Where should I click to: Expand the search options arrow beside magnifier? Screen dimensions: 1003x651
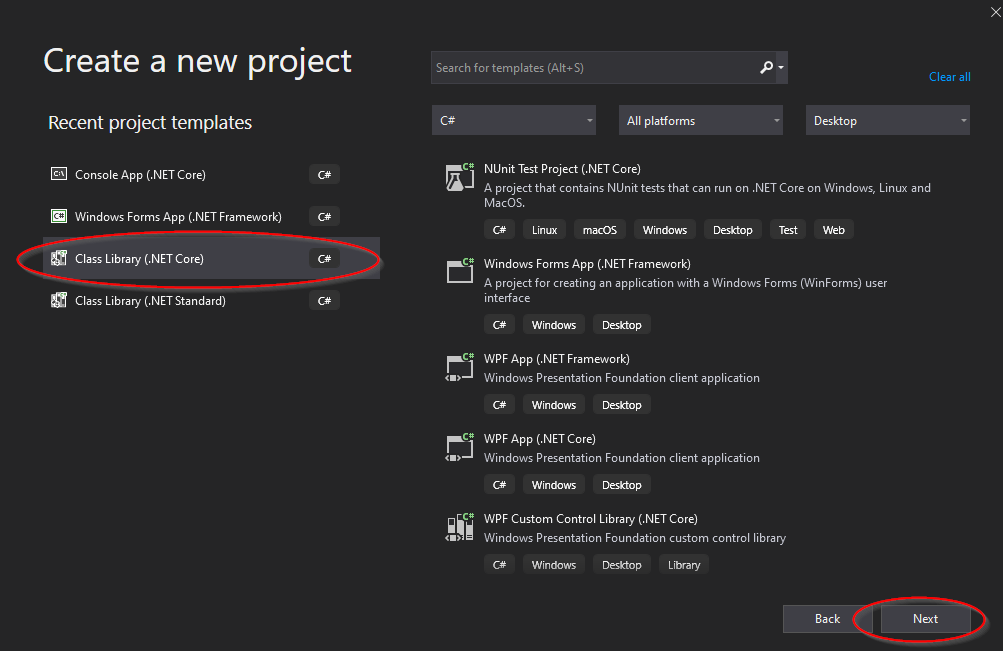click(781, 67)
